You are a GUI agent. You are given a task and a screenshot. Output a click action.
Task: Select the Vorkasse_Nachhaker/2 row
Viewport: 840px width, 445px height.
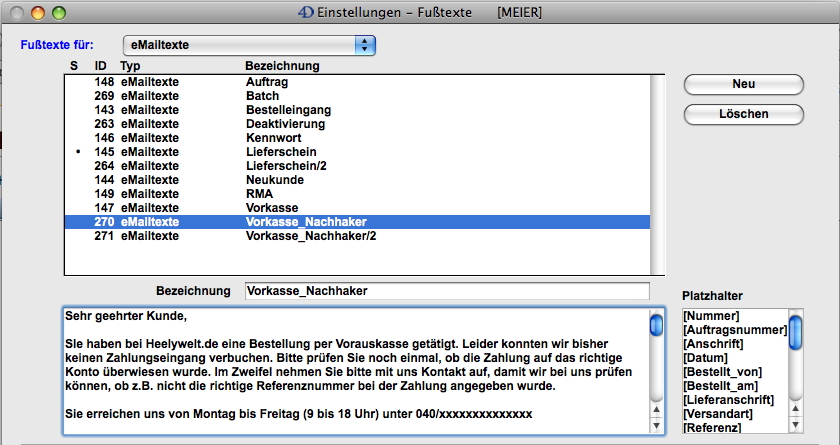310,236
